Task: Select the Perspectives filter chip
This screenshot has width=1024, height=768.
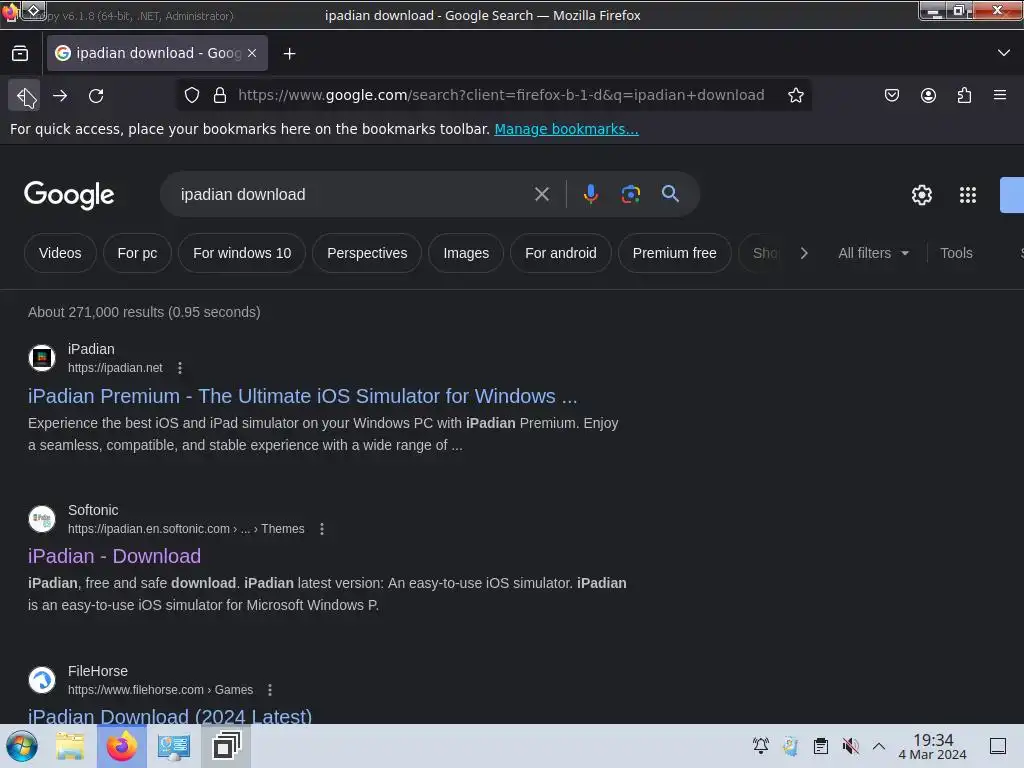Action: (367, 253)
